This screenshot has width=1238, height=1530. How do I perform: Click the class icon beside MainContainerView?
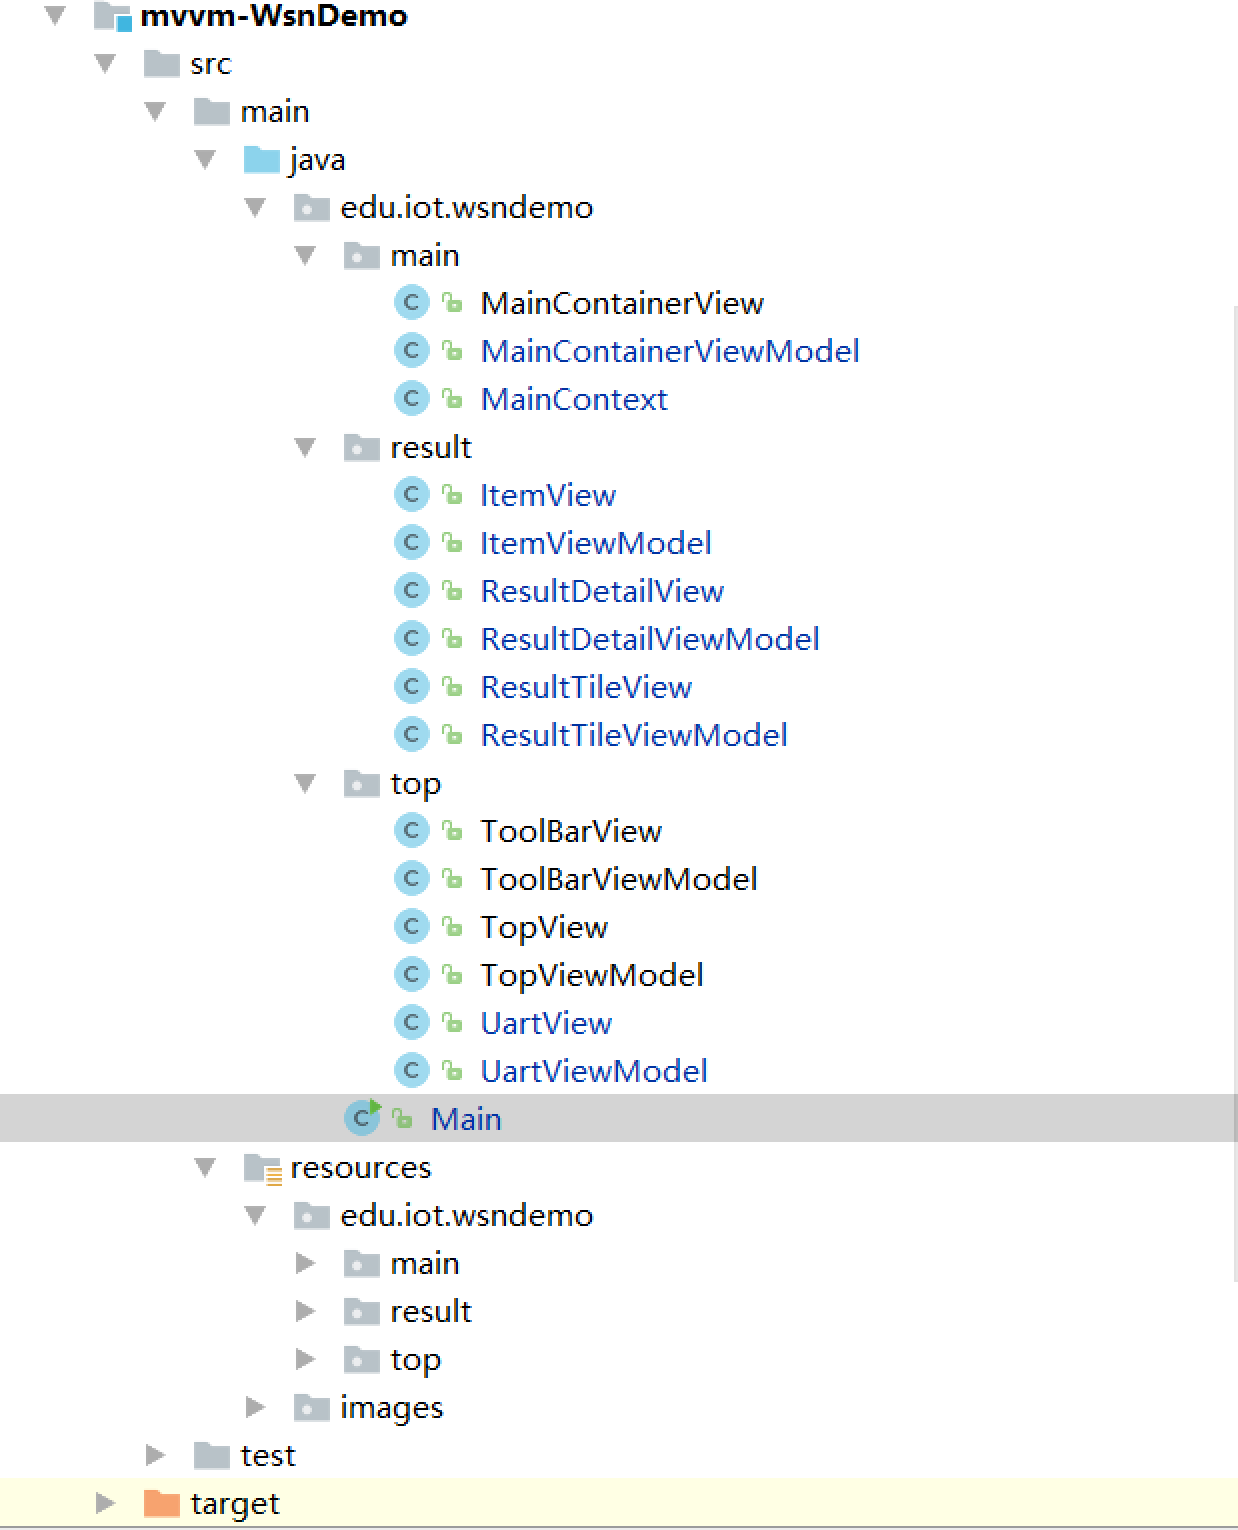(411, 303)
